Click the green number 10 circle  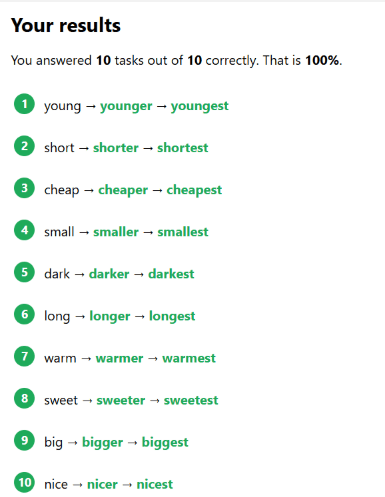pyautogui.click(x=24, y=482)
